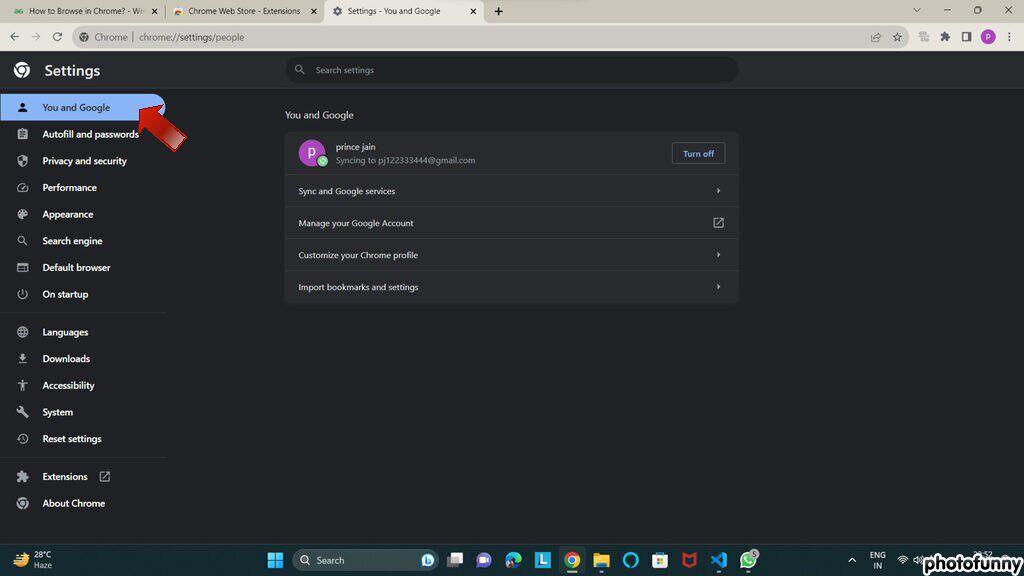Close the Chrome Web Store tab
This screenshot has height=576, width=1024.
click(313, 11)
